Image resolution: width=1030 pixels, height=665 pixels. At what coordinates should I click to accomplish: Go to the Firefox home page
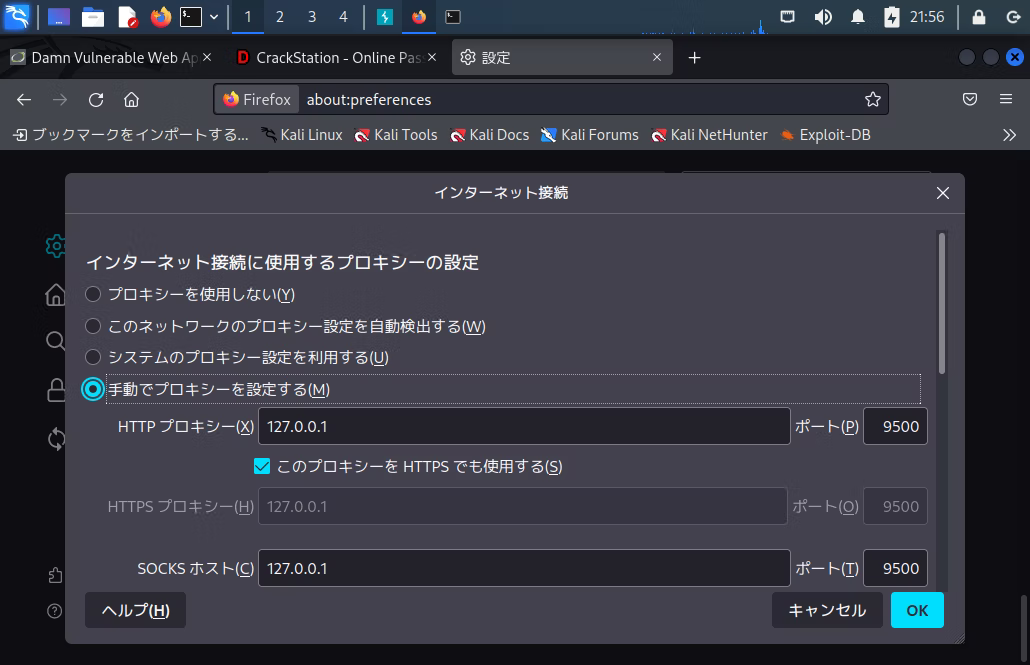(x=131, y=99)
